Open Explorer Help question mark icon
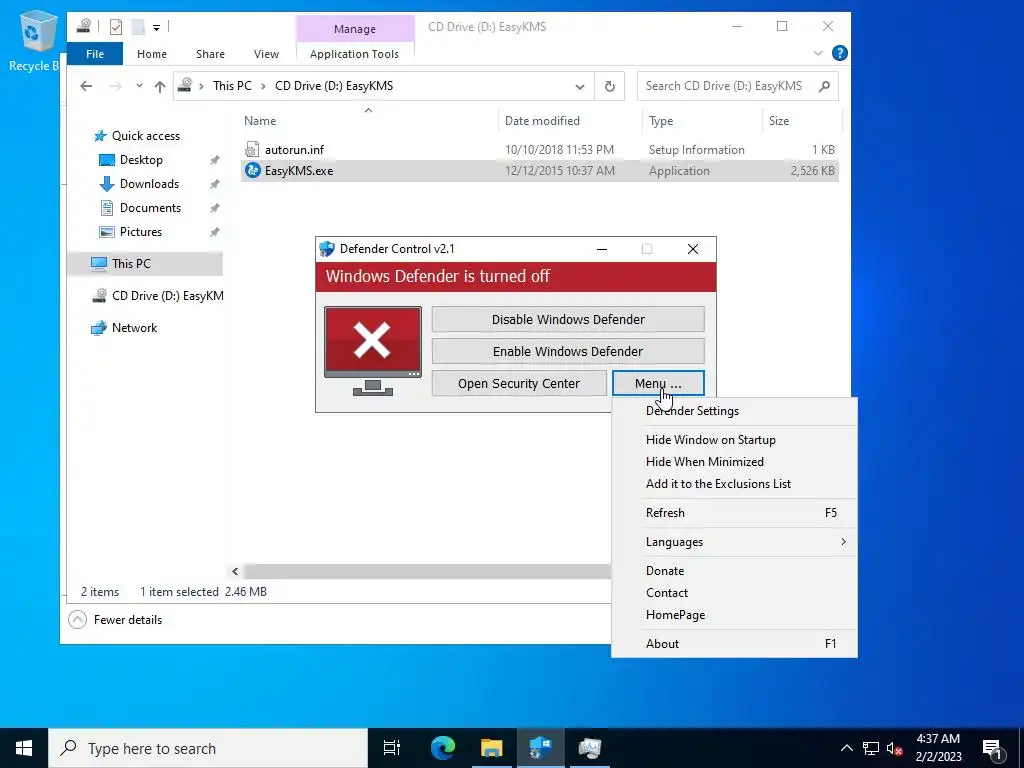Screen dimensions: 1024x768 (x=840, y=53)
